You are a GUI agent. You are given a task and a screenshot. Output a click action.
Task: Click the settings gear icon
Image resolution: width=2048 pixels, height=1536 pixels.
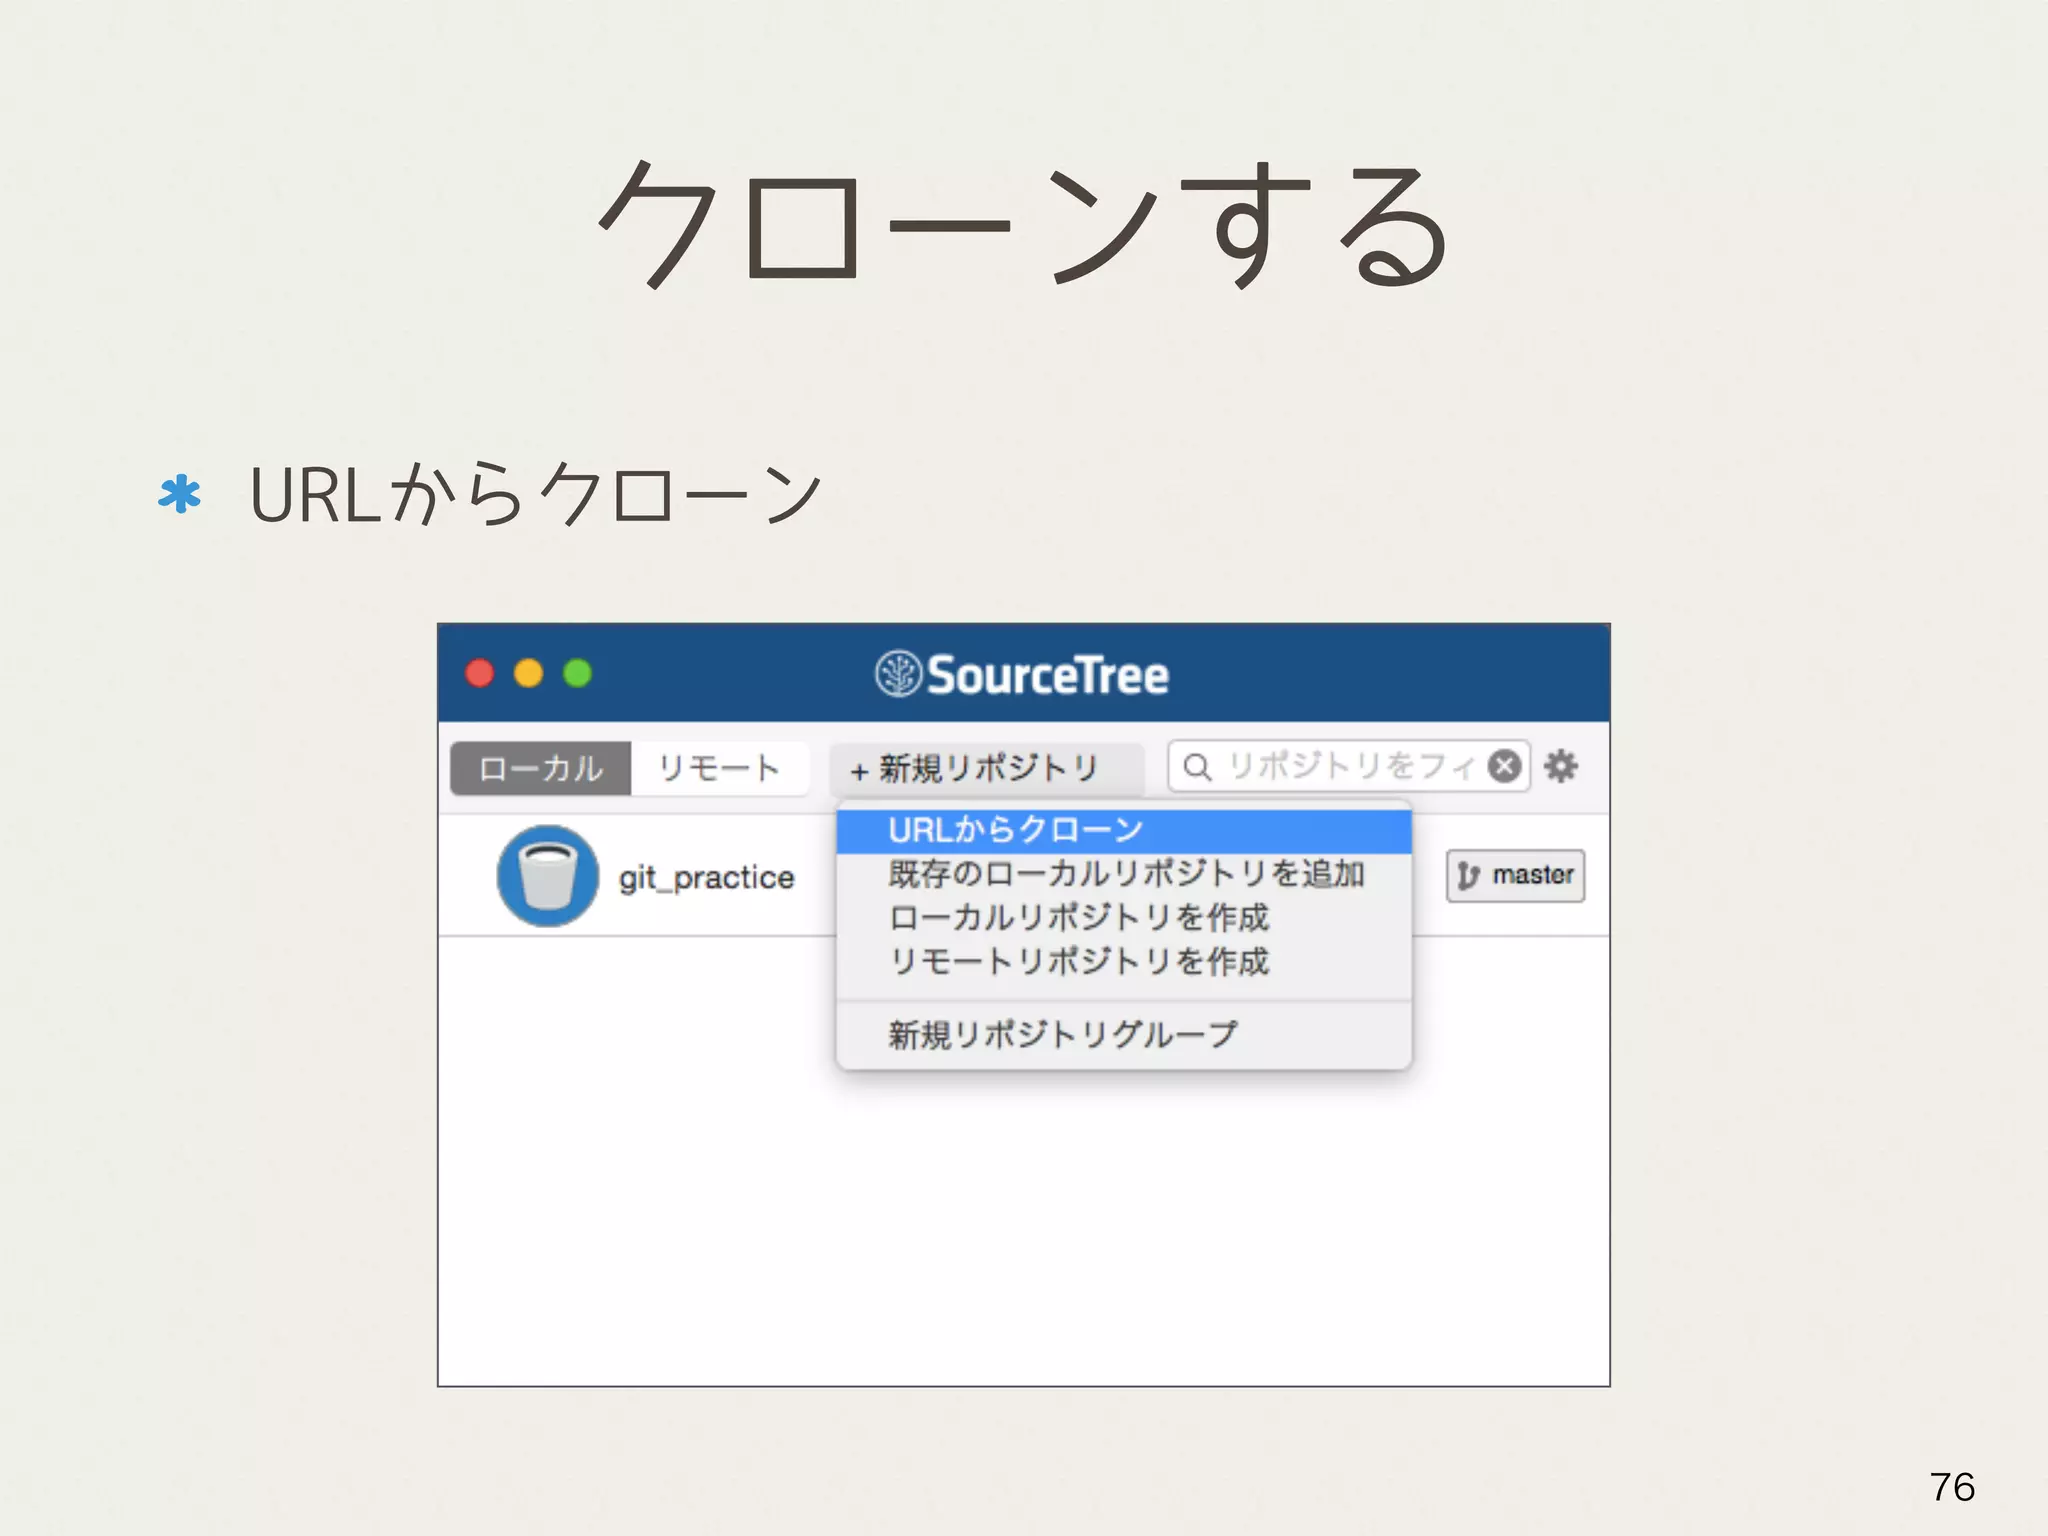(x=1560, y=766)
